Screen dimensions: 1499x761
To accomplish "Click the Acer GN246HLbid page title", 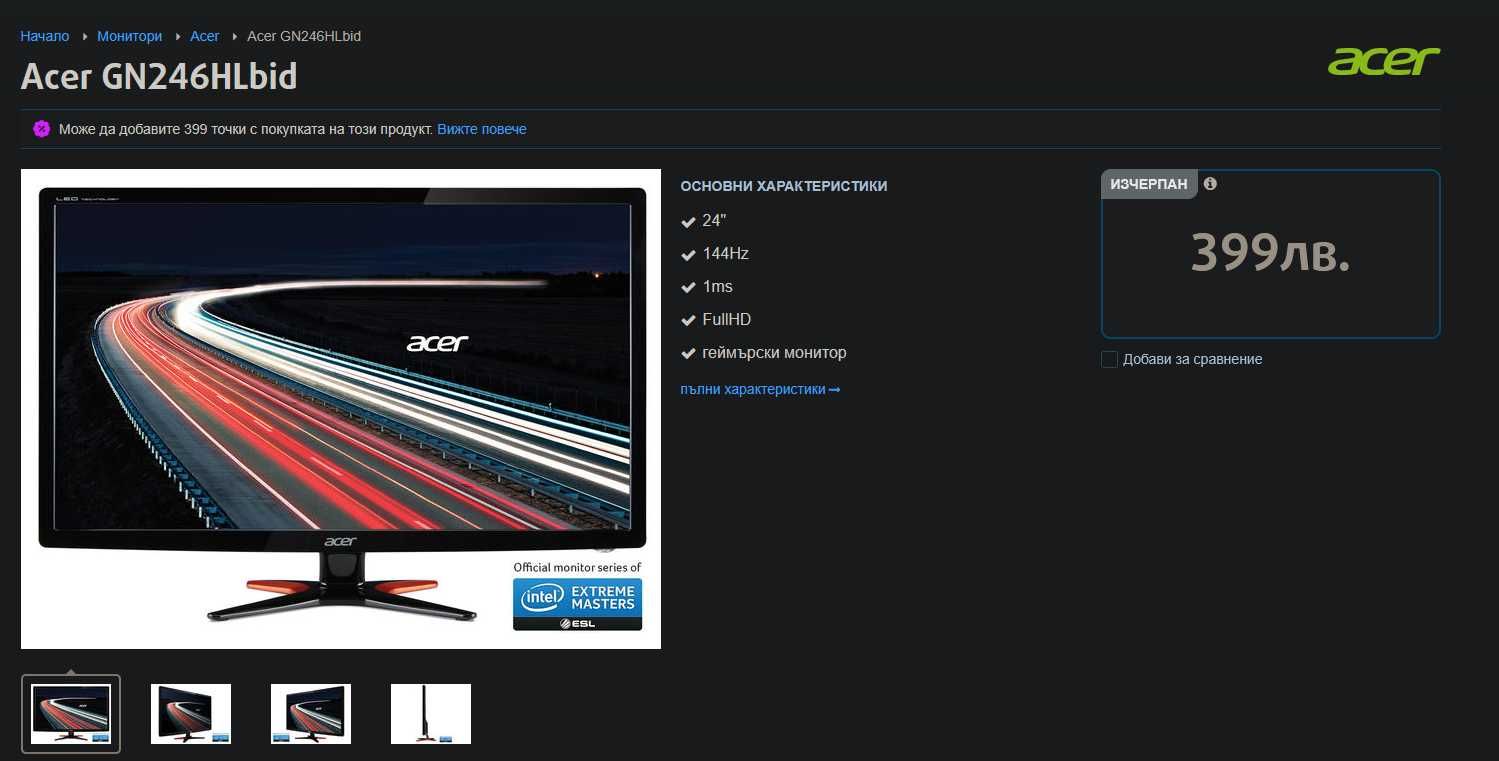I will (x=159, y=77).
